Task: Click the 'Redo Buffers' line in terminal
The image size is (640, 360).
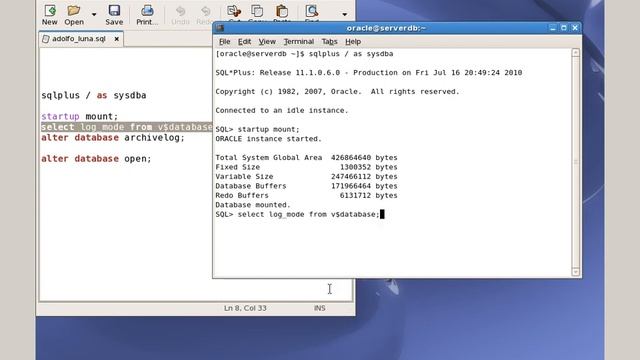Action: click(306, 195)
